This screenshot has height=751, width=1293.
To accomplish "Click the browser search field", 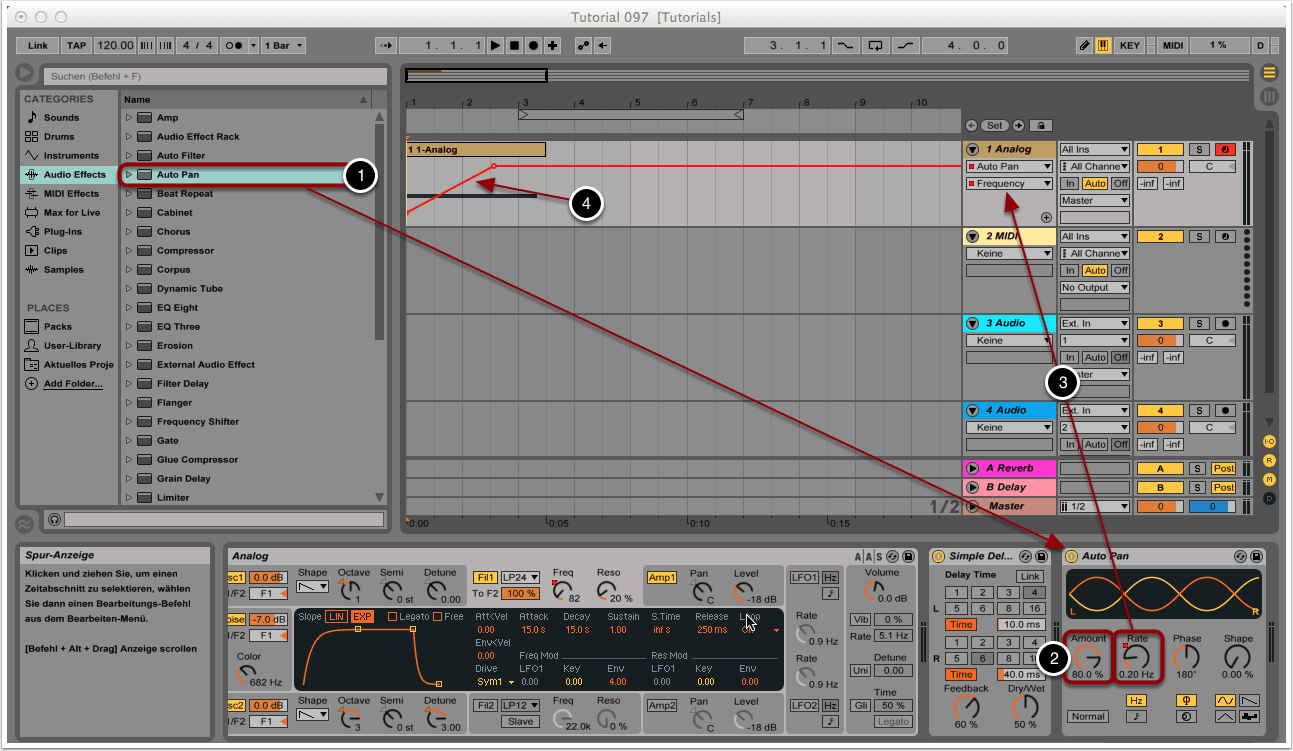I will (x=213, y=76).
